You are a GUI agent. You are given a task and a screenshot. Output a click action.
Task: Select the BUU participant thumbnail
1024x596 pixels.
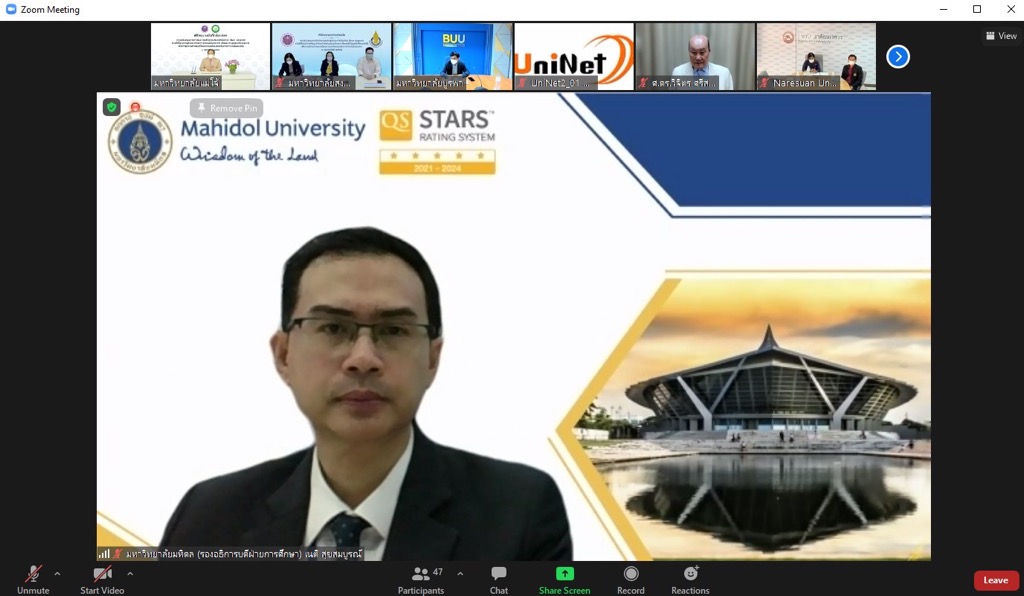point(453,56)
